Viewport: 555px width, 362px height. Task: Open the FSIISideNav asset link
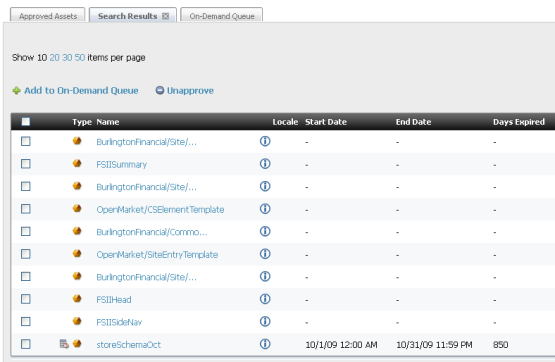pos(119,322)
